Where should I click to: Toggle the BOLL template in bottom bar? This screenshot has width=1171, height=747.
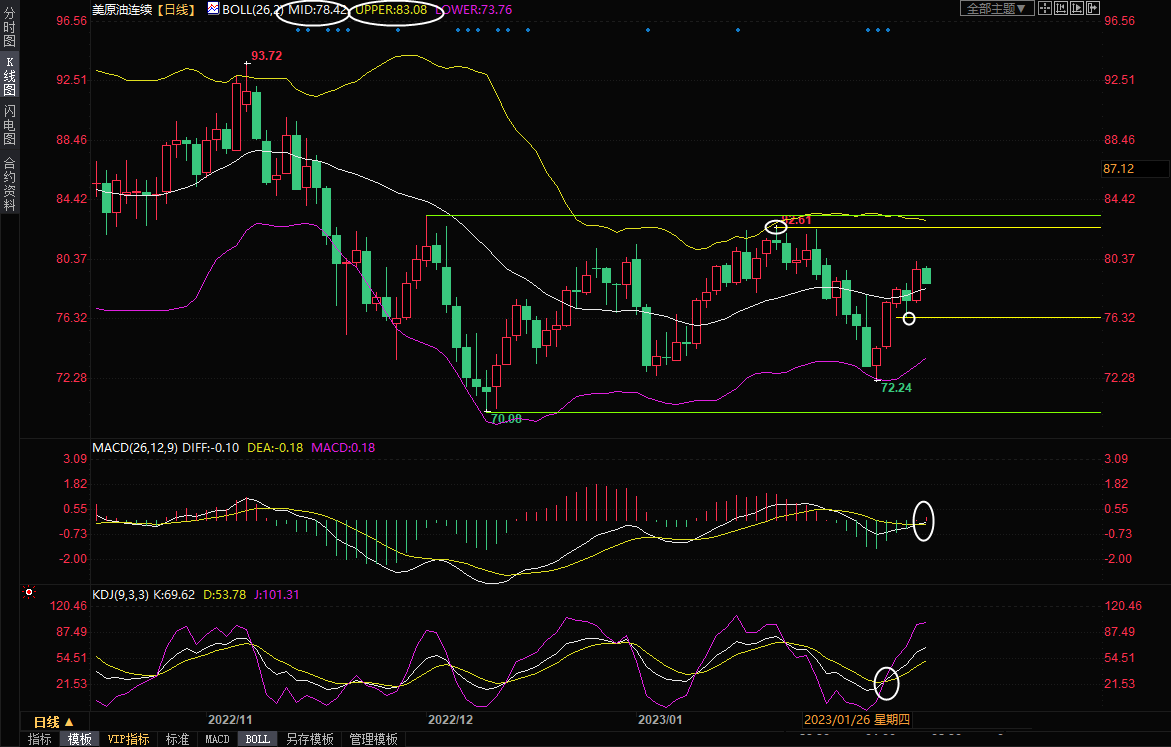point(257,739)
